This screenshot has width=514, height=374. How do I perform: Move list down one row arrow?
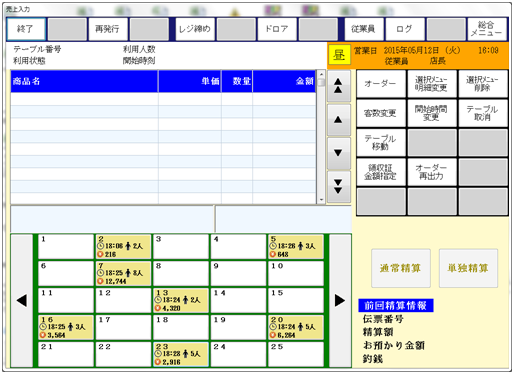pyautogui.click(x=338, y=153)
